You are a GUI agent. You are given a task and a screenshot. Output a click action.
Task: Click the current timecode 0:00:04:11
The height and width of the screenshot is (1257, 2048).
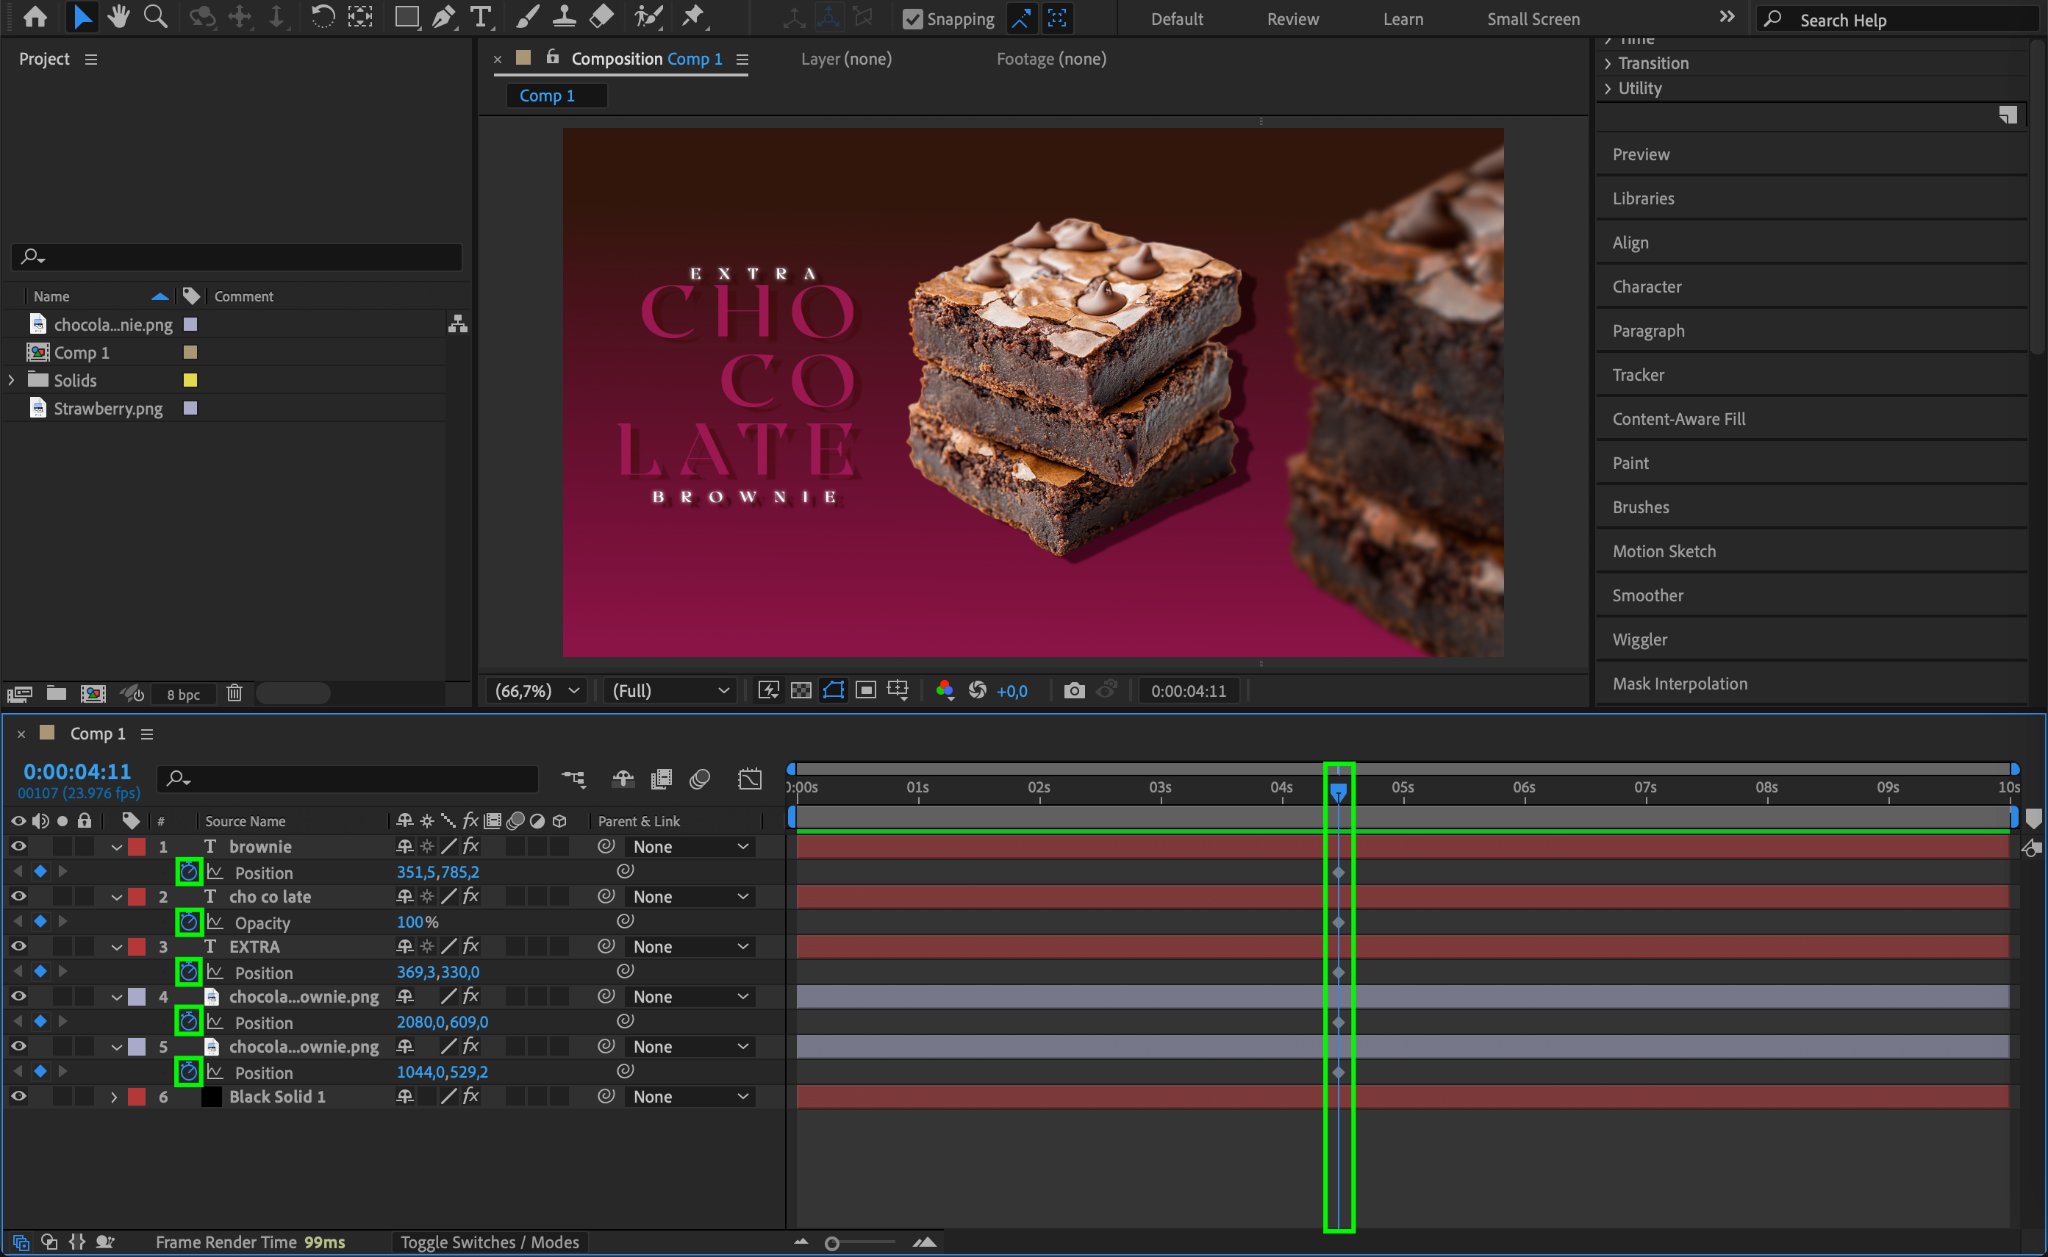coord(77,772)
